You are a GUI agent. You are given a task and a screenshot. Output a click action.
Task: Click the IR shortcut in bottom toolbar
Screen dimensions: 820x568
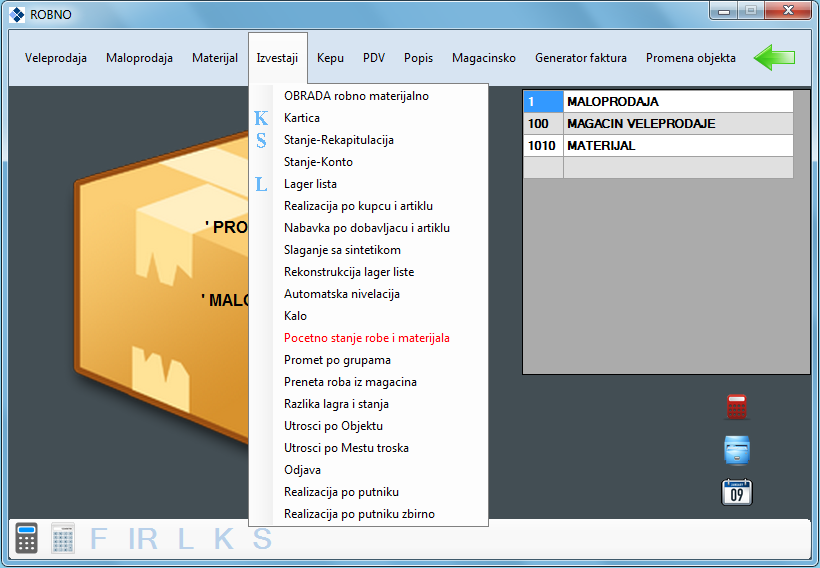click(x=143, y=539)
